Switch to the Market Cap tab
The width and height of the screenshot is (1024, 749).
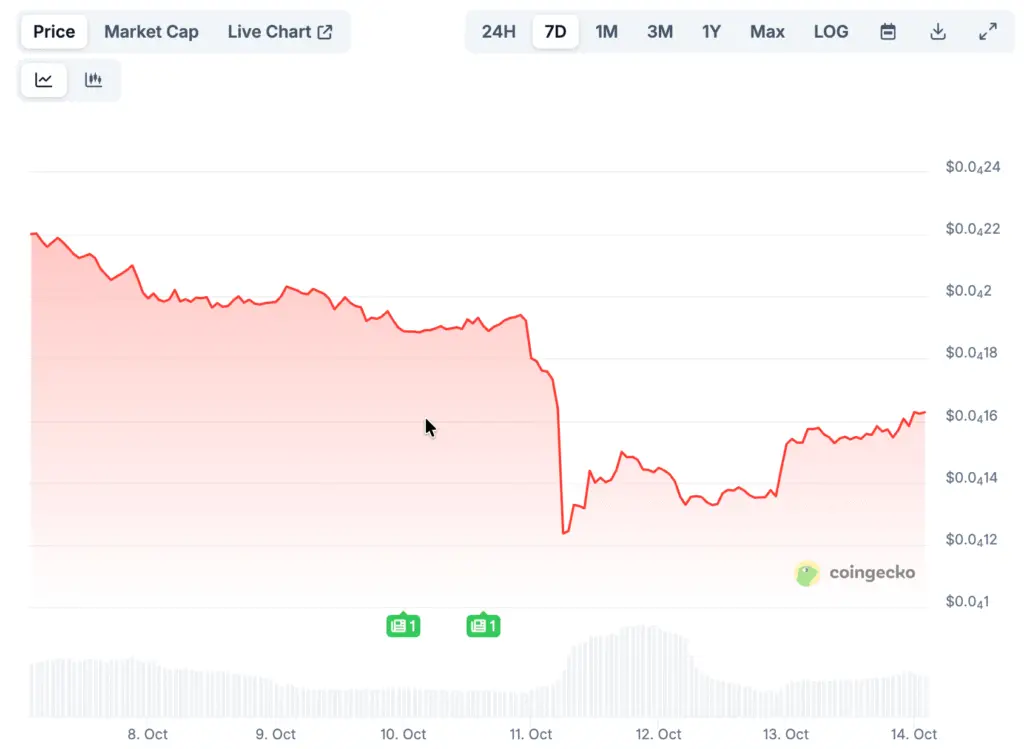tap(151, 31)
